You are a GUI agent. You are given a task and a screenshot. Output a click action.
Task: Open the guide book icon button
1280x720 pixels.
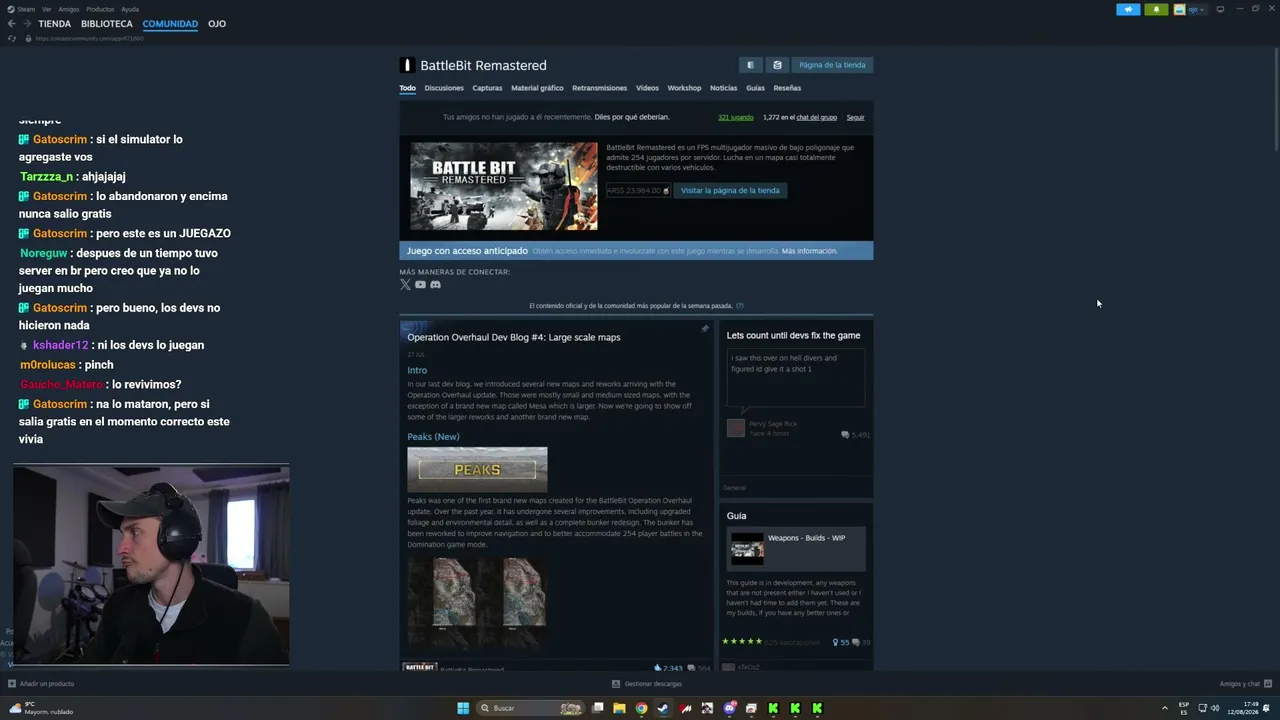pyautogui.click(x=750, y=65)
